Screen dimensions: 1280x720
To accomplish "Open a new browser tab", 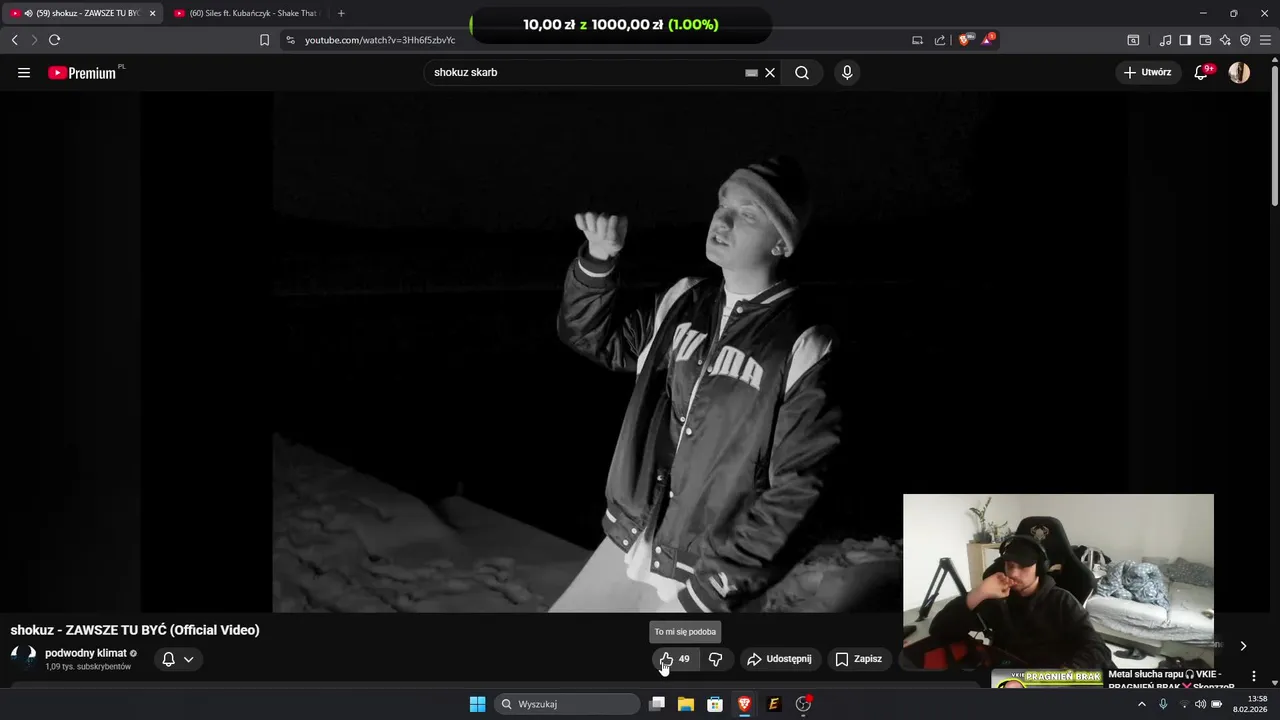I will pos(341,13).
